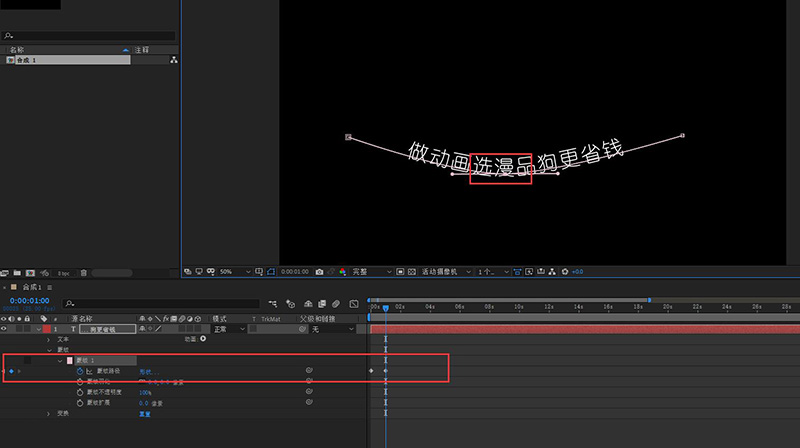Screen dimensions: 800x448
Task: Open 3D glasses view options icon
Action: click(211, 272)
